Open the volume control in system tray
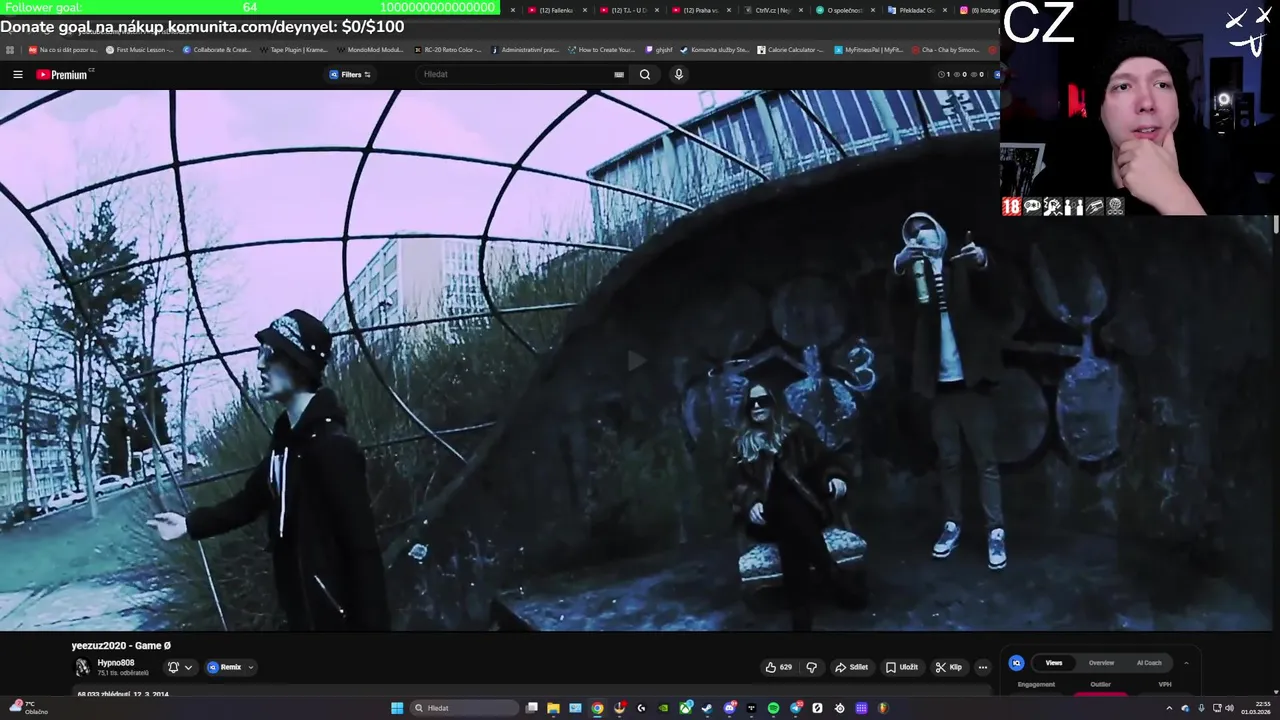The width and height of the screenshot is (1280, 720). click(x=1230, y=708)
